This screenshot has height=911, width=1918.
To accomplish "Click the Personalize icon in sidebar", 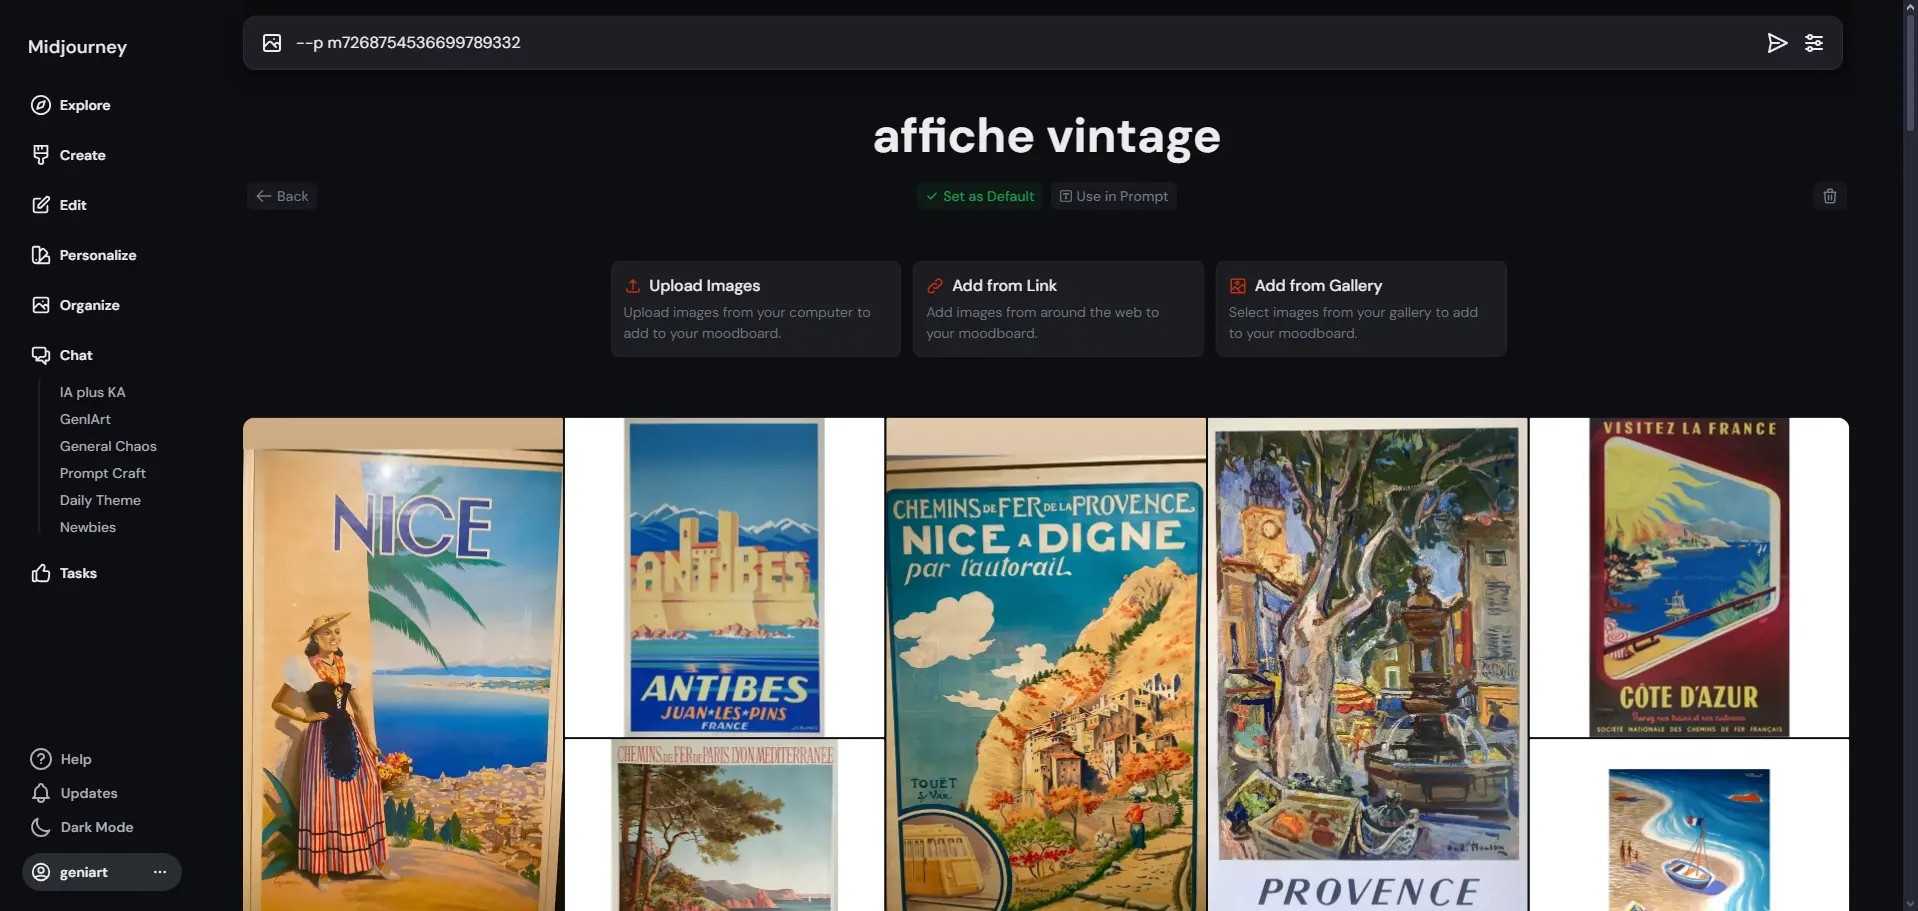I will [x=41, y=255].
